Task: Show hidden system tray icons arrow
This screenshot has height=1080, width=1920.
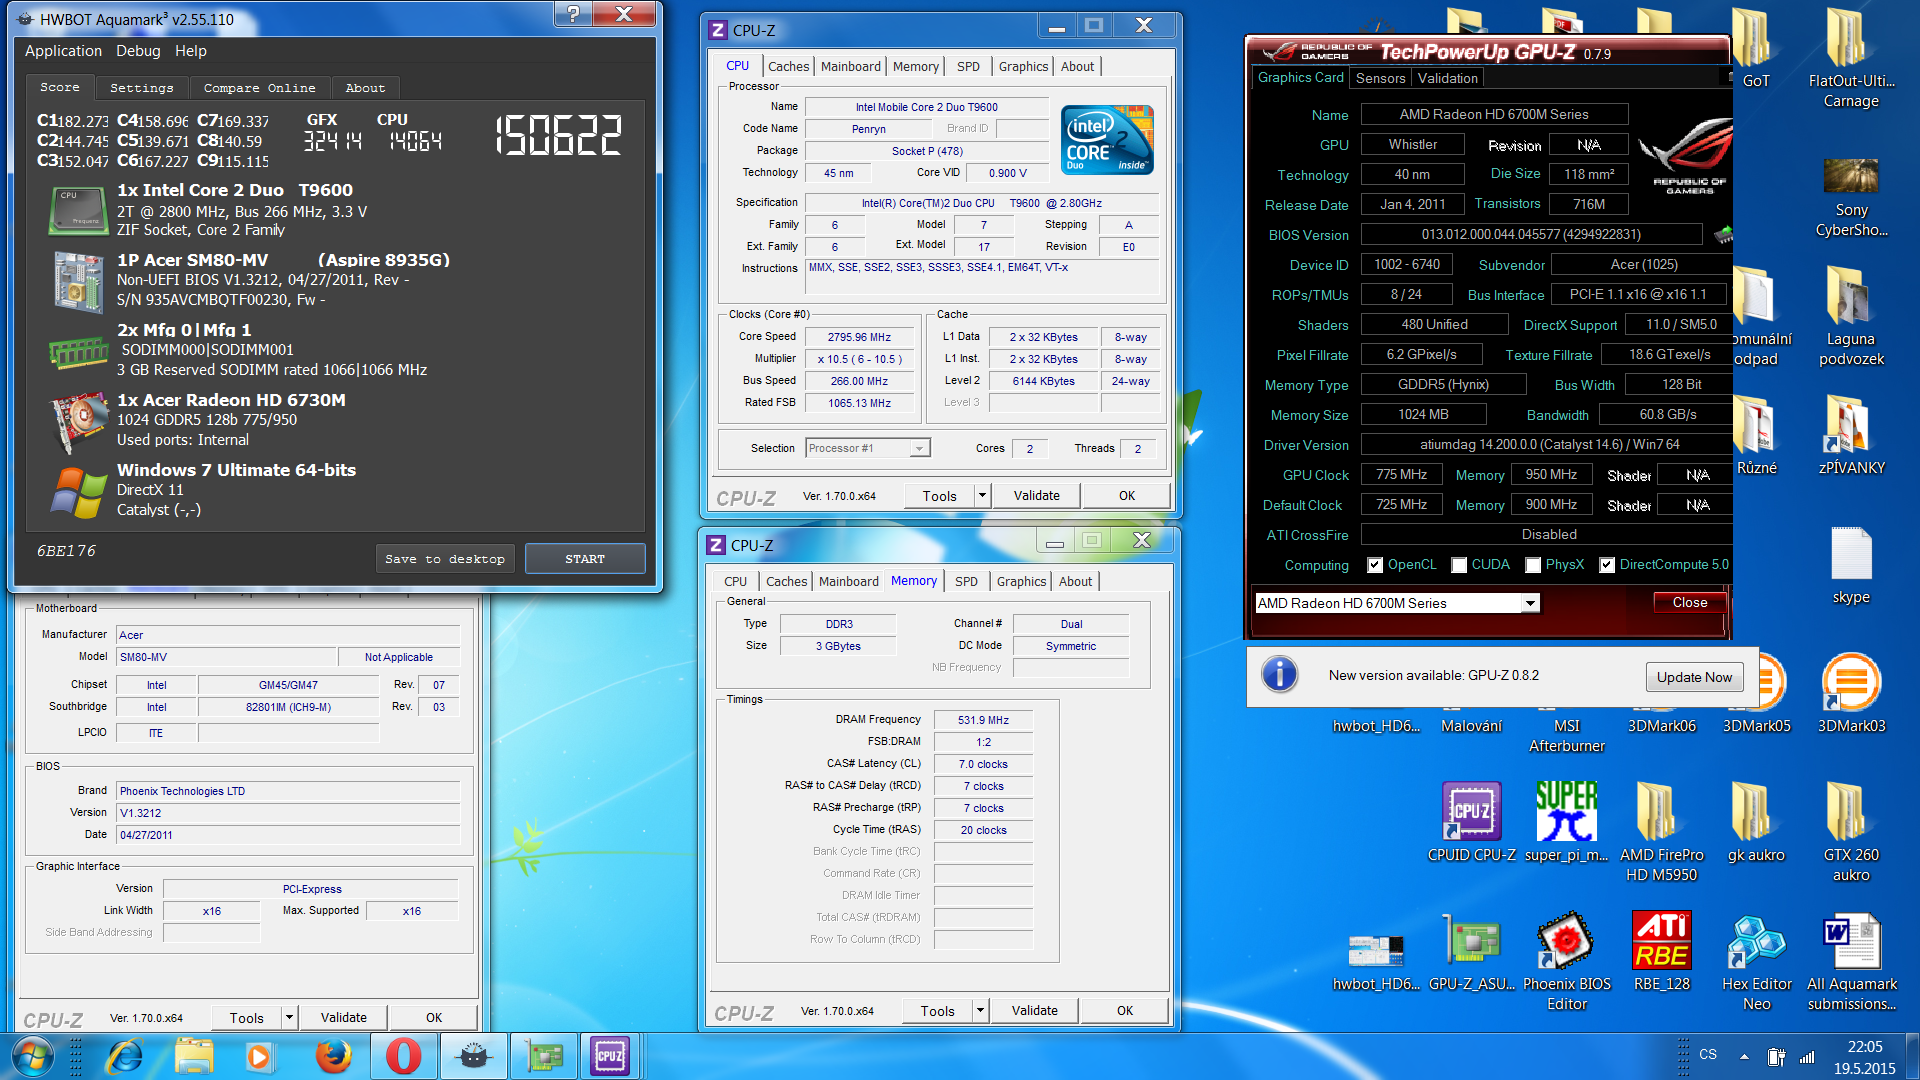Action: coord(1744,1056)
